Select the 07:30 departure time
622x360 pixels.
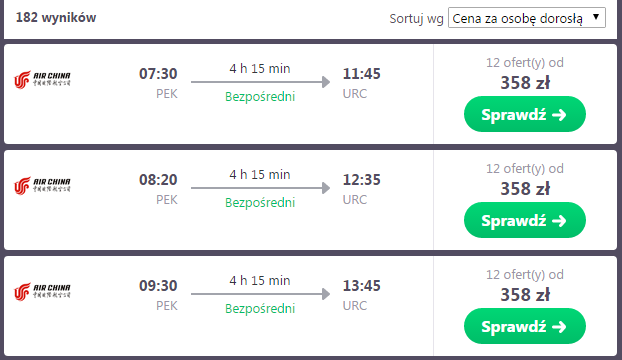(x=158, y=74)
